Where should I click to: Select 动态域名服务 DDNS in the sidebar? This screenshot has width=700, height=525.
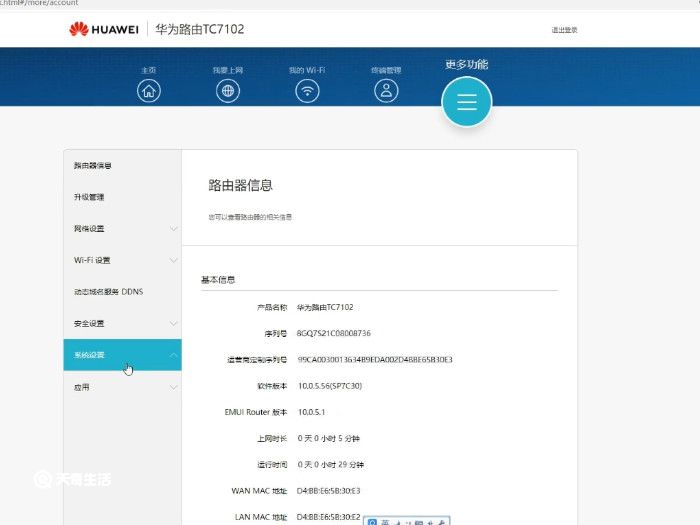pyautogui.click(x=108, y=292)
